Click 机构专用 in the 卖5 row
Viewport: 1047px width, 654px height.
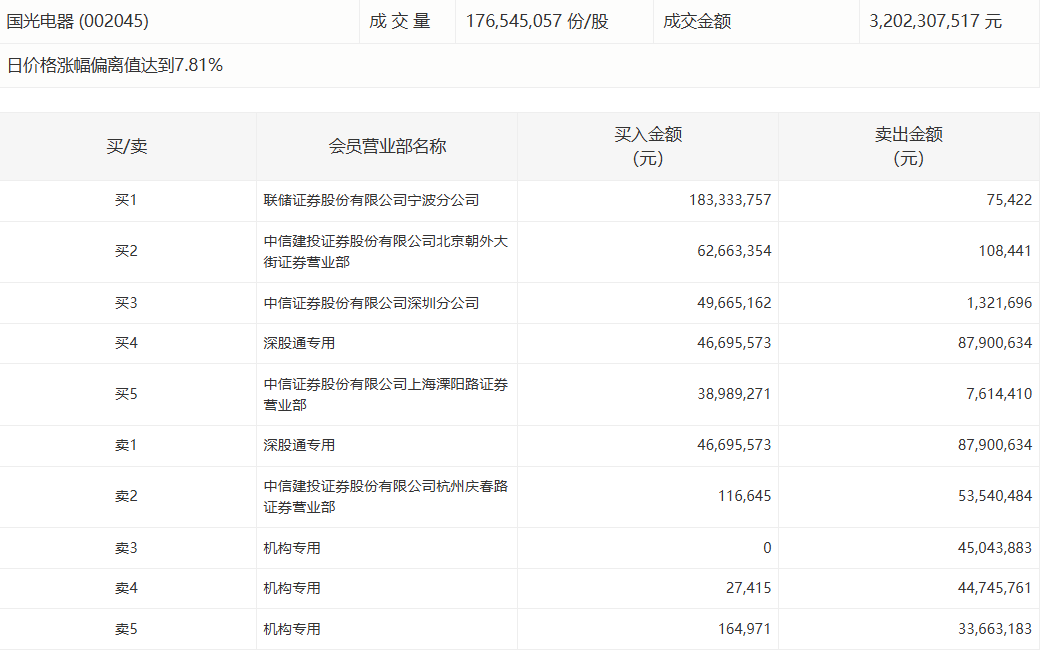click(292, 629)
